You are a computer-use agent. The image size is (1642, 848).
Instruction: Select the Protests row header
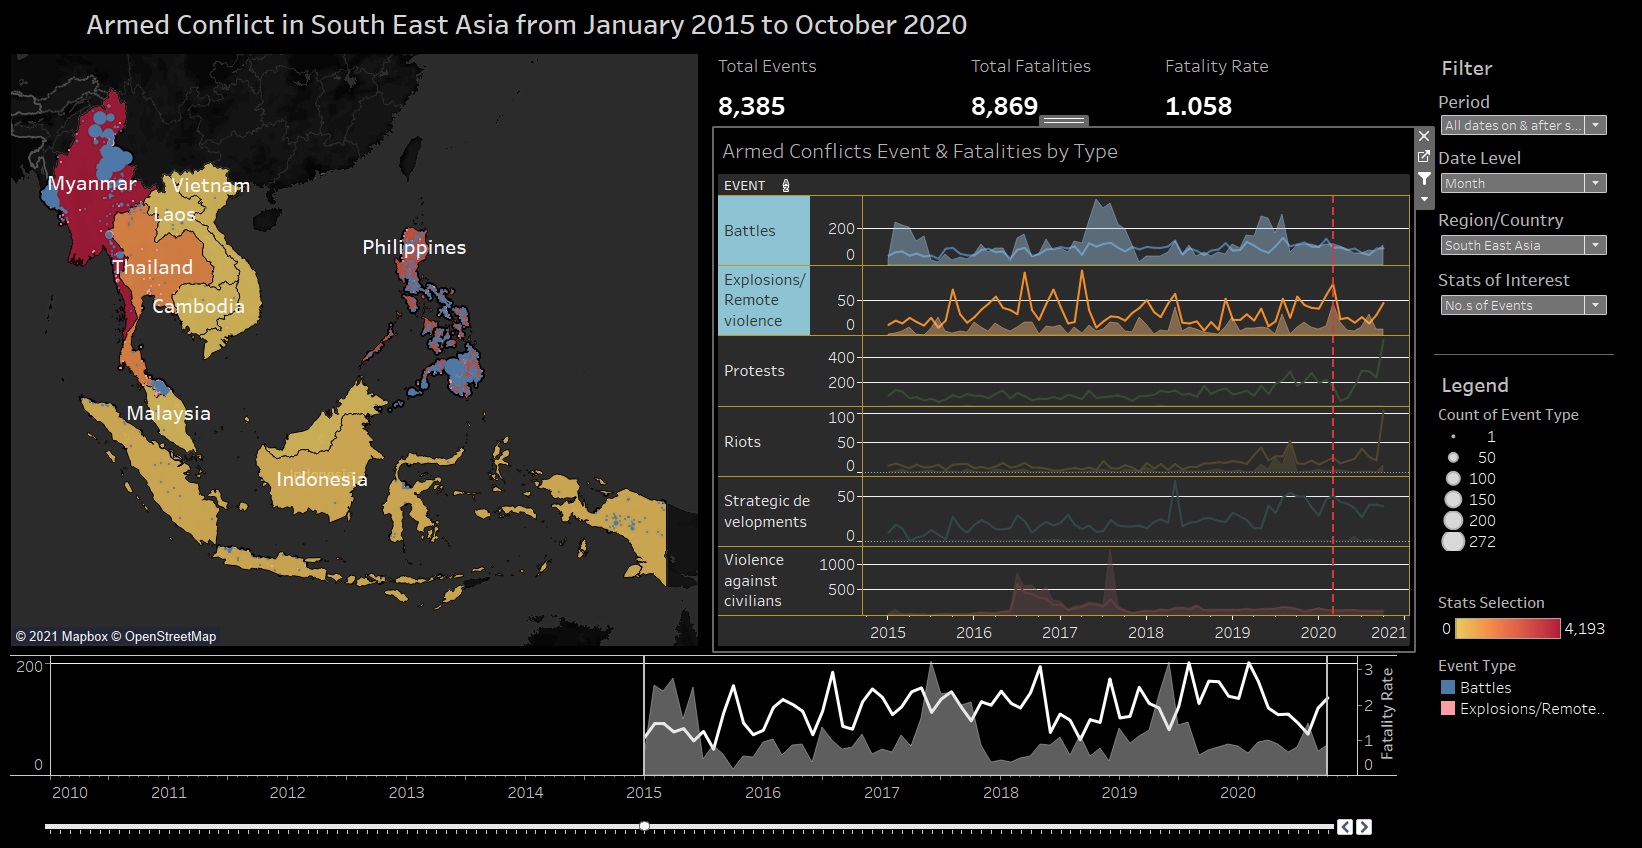click(764, 371)
